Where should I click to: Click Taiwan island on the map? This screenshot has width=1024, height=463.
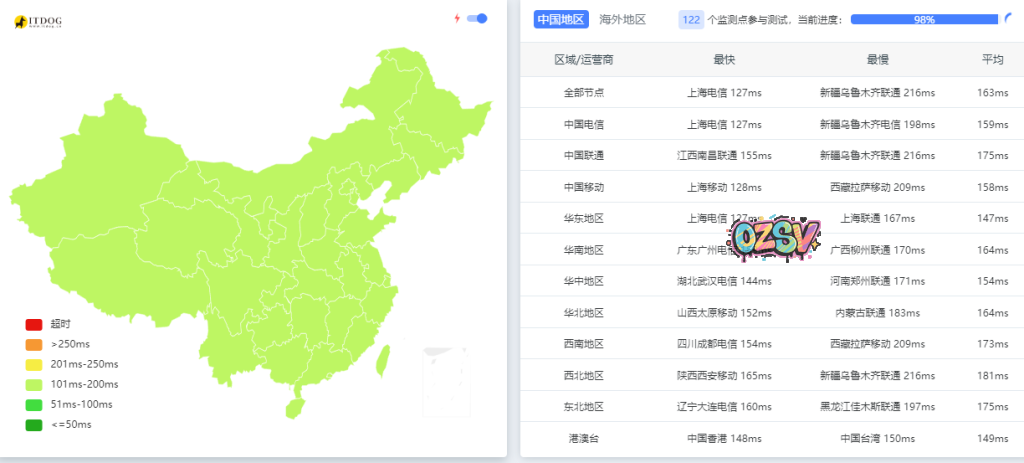380,359
